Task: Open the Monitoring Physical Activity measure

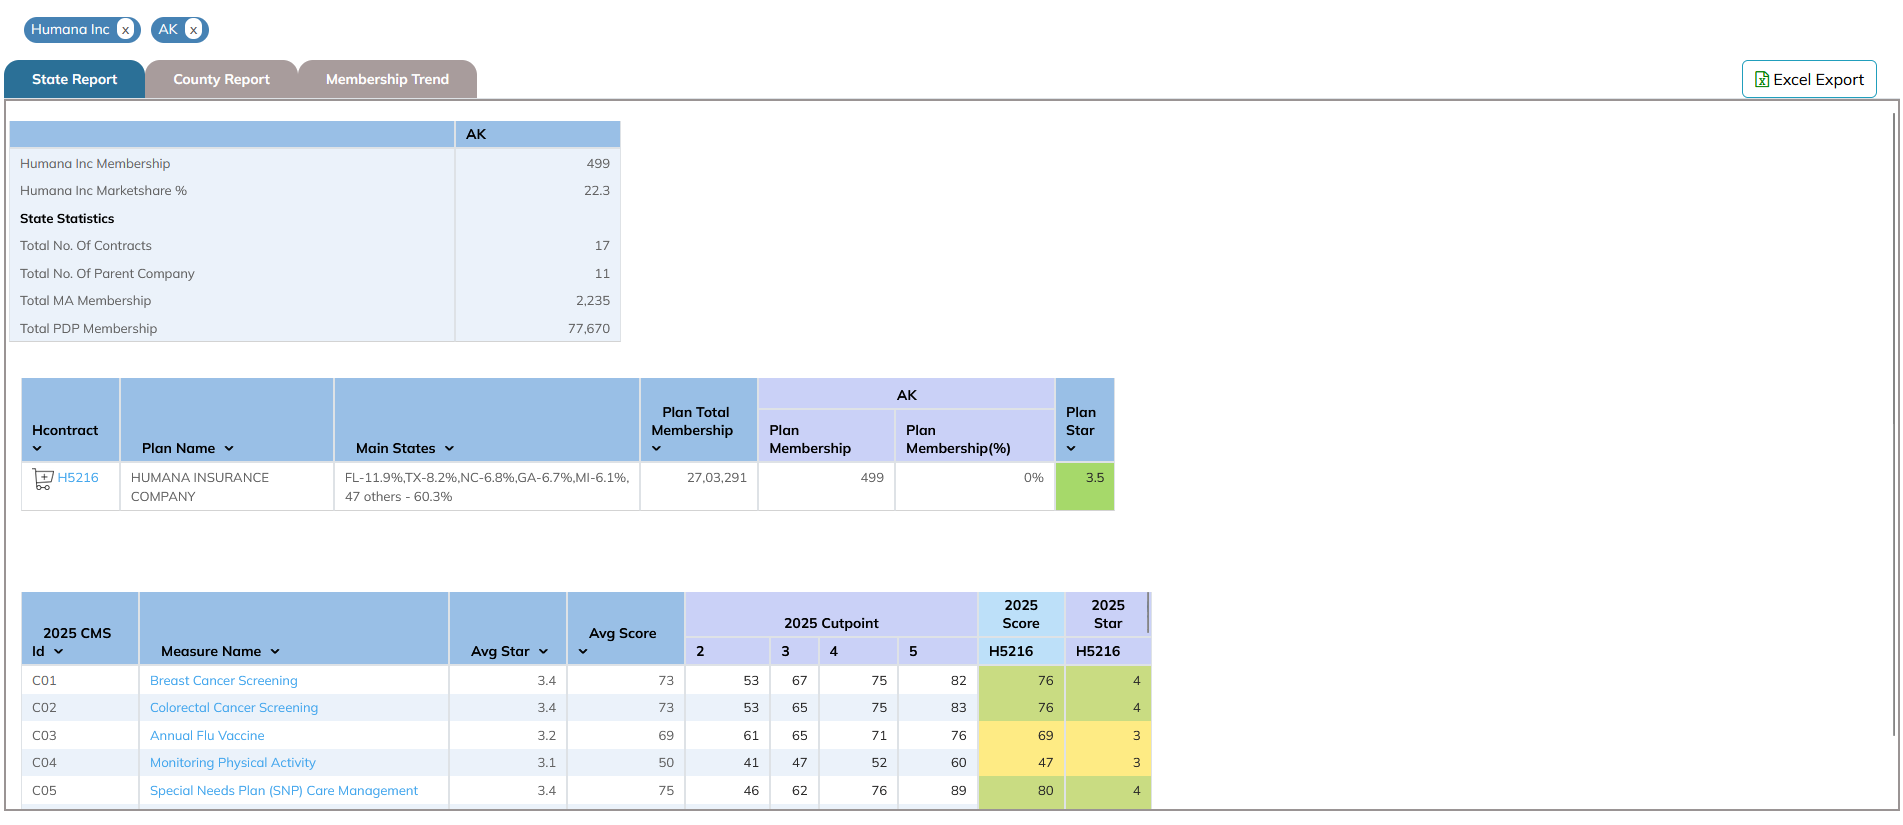Action: (x=233, y=763)
